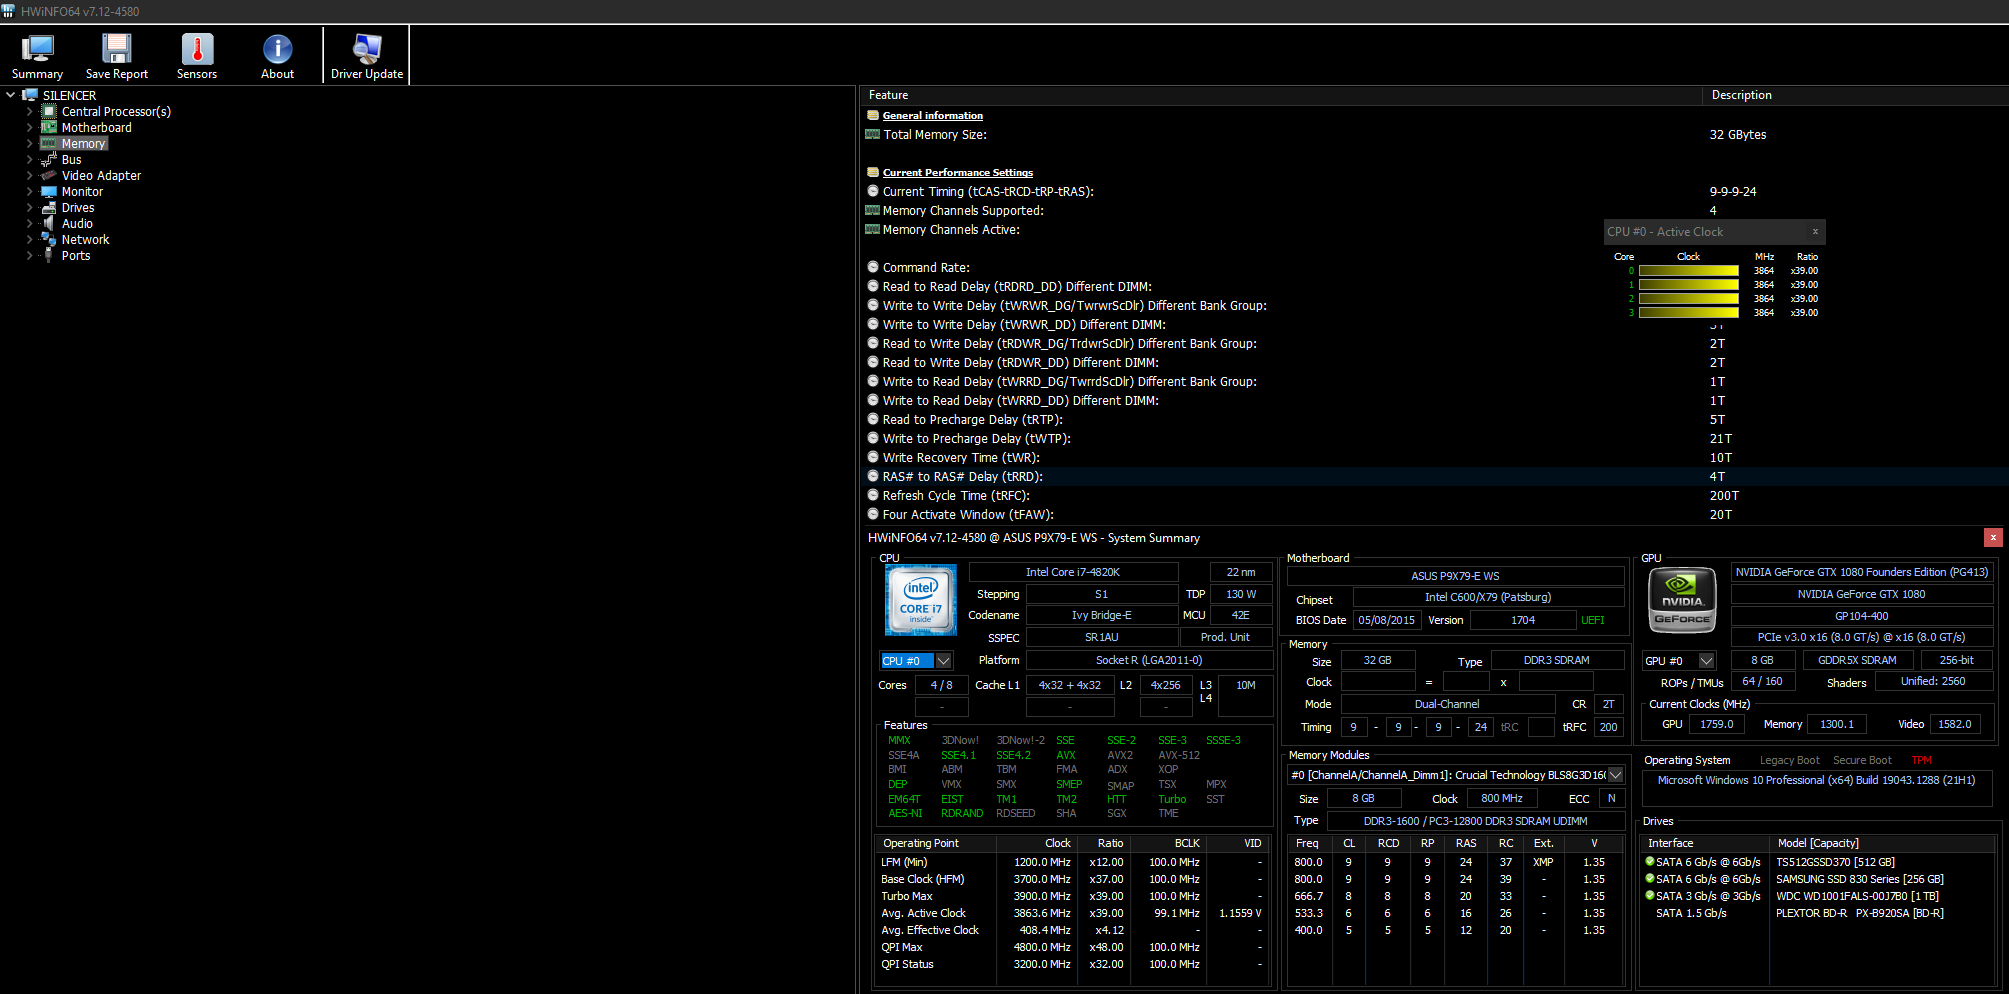
Task: Close the CPU #0 Active Clock window
Action: 1815,232
